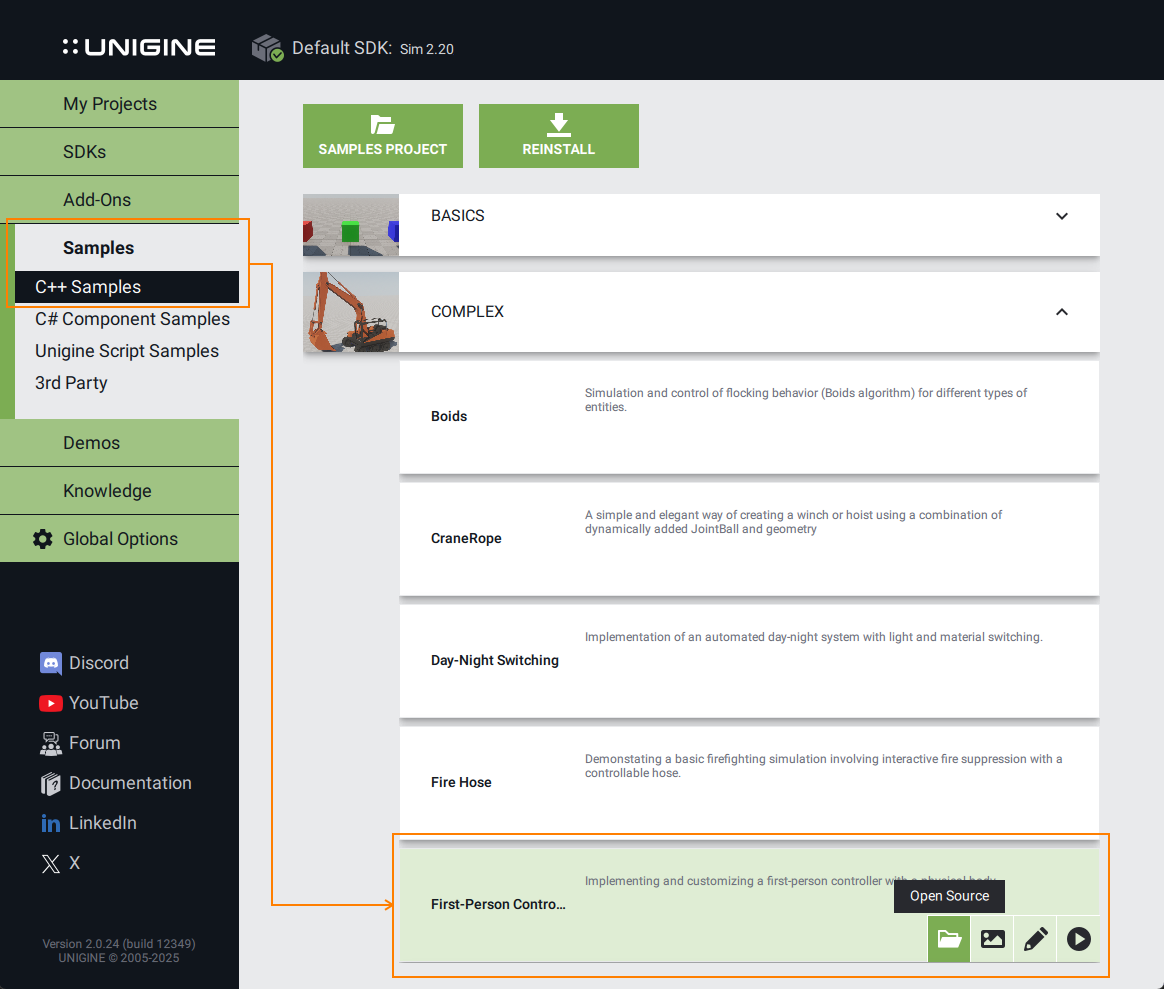The width and height of the screenshot is (1164, 989).
Task: Run First-Person Controller sample play icon
Action: [x=1079, y=939]
